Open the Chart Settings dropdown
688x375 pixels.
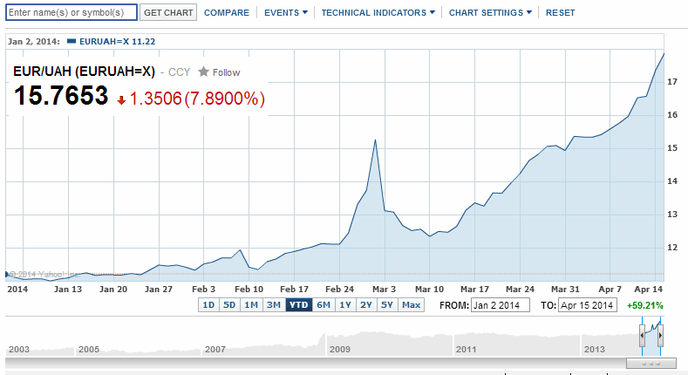pyautogui.click(x=490, y=13)
